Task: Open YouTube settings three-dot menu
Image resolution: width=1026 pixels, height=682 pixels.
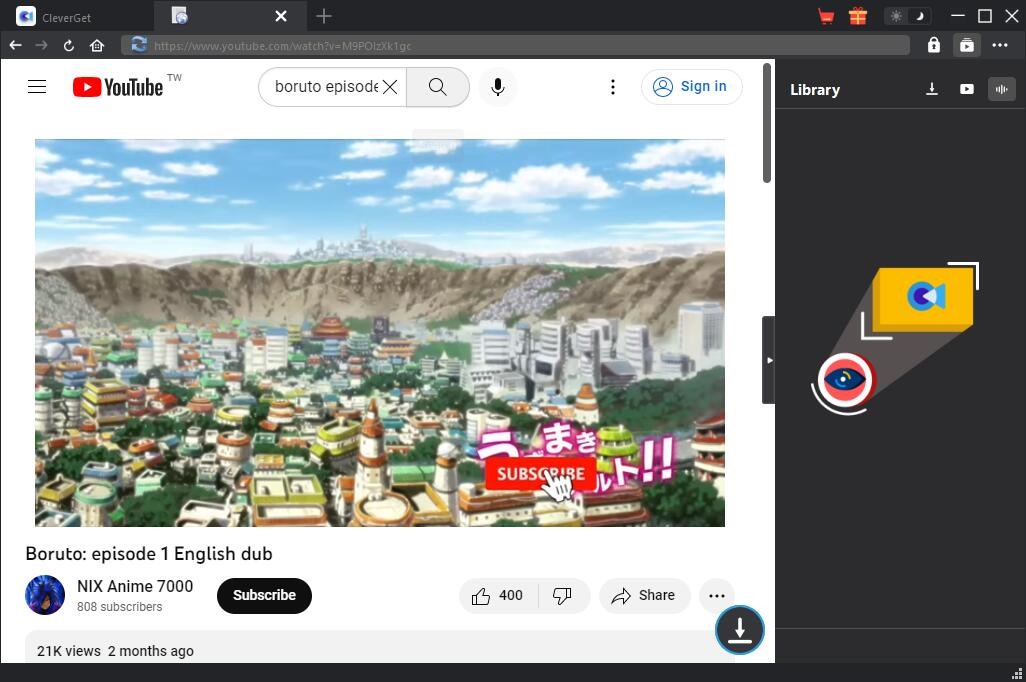Action: pos(613,87)
